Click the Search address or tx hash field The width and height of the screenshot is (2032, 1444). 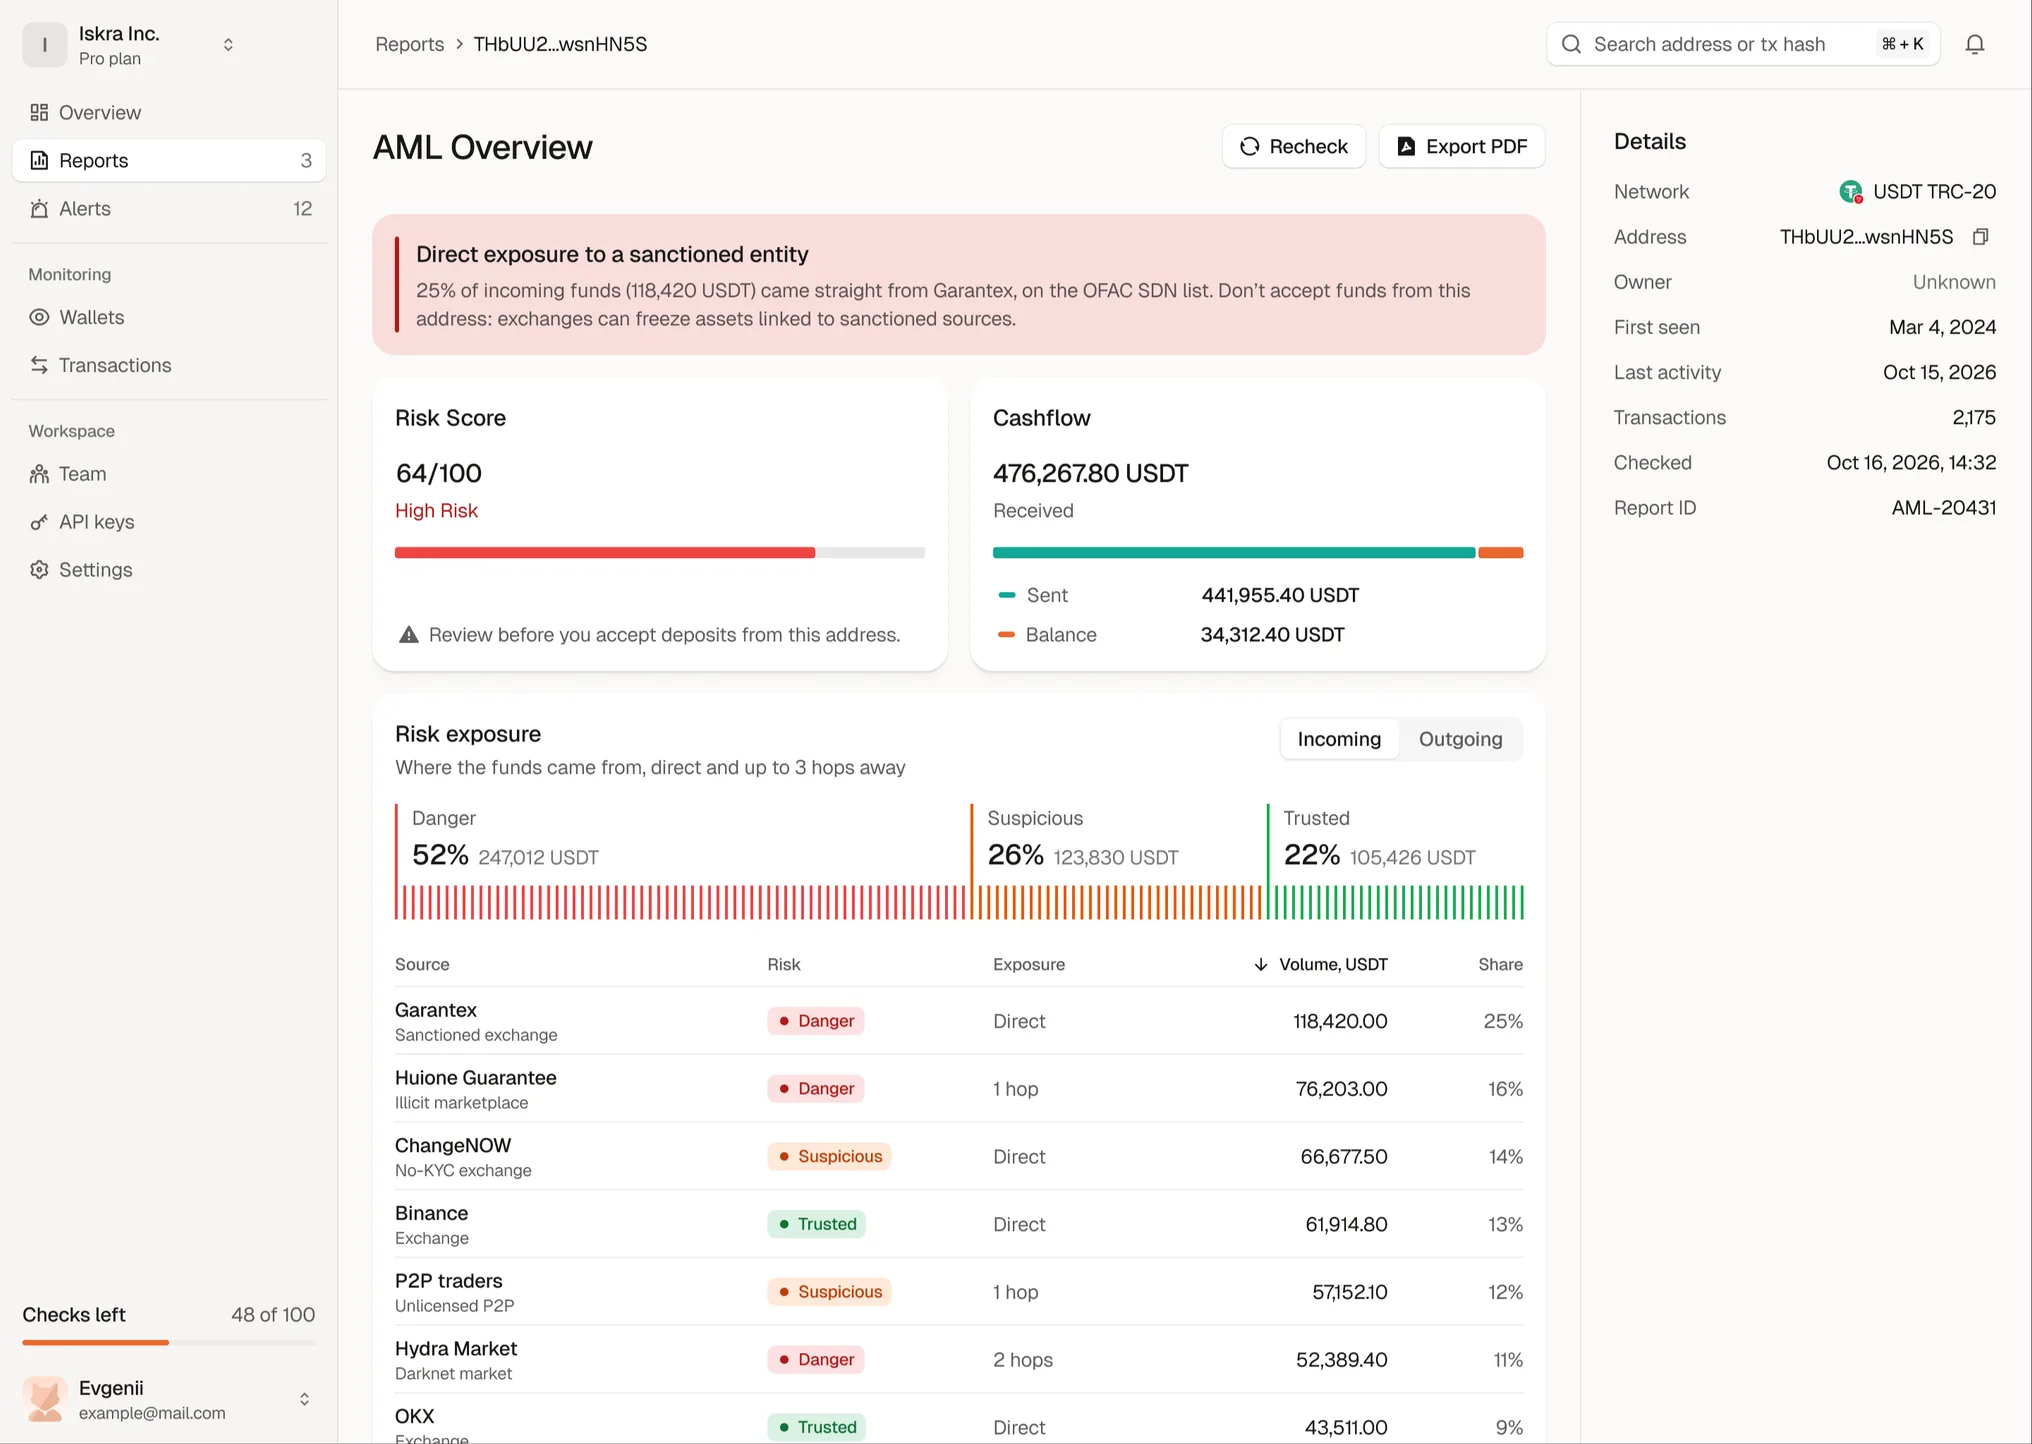pyautogui.click(x=1743, y=44)
